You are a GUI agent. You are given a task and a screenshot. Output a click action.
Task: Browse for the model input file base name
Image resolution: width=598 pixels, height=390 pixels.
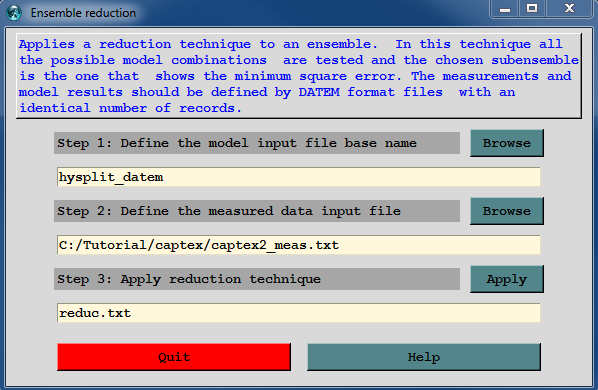[x=507, y=143]
